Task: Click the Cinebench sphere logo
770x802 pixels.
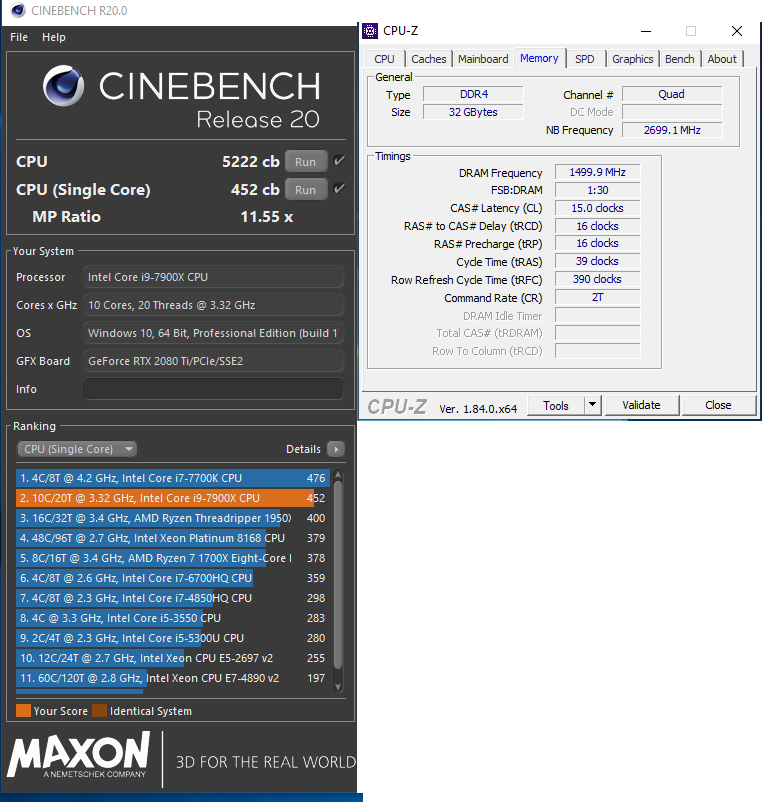Action: [x=63, y=85]
